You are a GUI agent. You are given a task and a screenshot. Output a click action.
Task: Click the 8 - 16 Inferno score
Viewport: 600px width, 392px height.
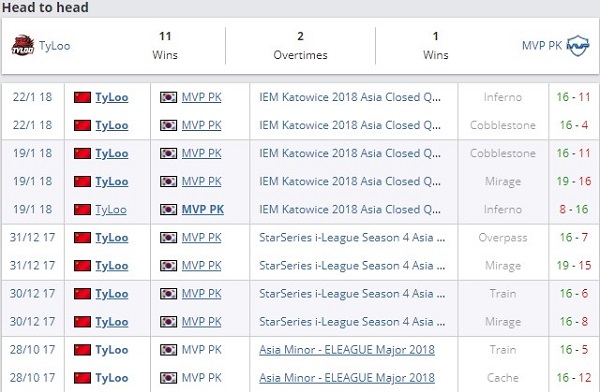(574, 209)
